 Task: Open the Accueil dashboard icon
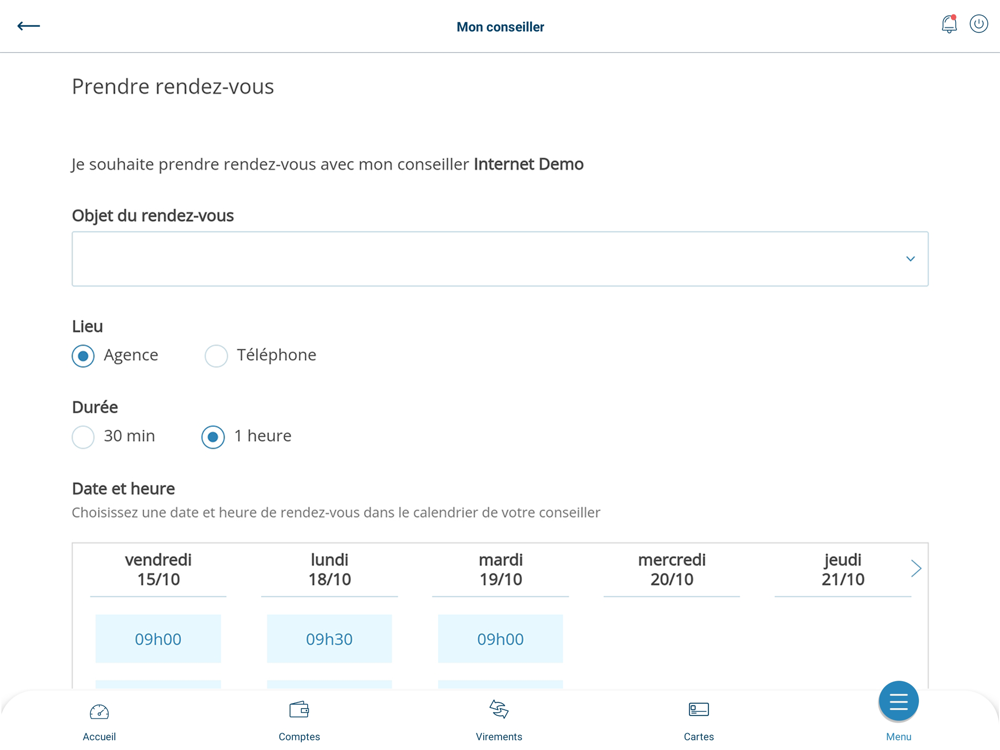click(x=99, y=712)
